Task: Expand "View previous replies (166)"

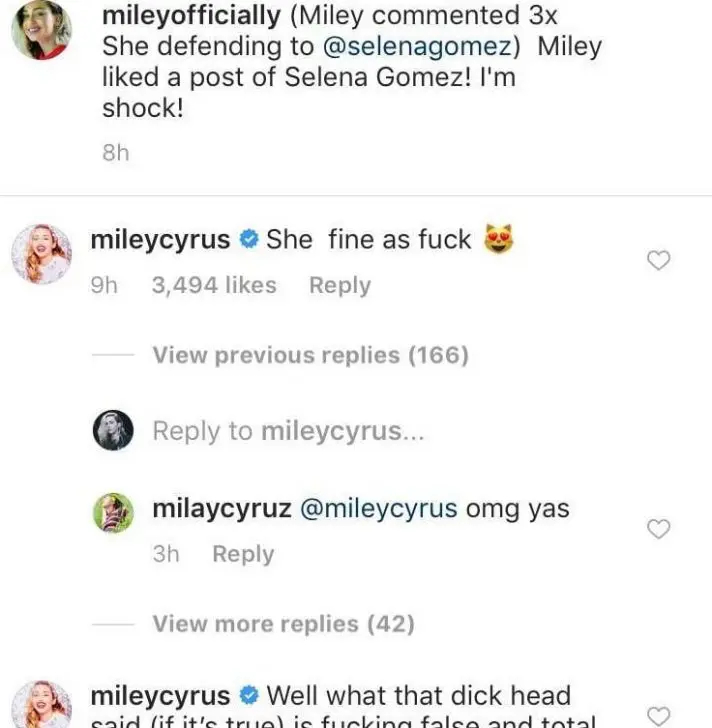Action: 310,355
